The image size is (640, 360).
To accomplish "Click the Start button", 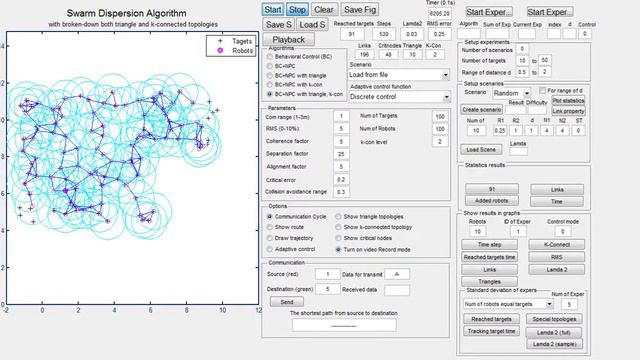I will [x=273, y=10].
